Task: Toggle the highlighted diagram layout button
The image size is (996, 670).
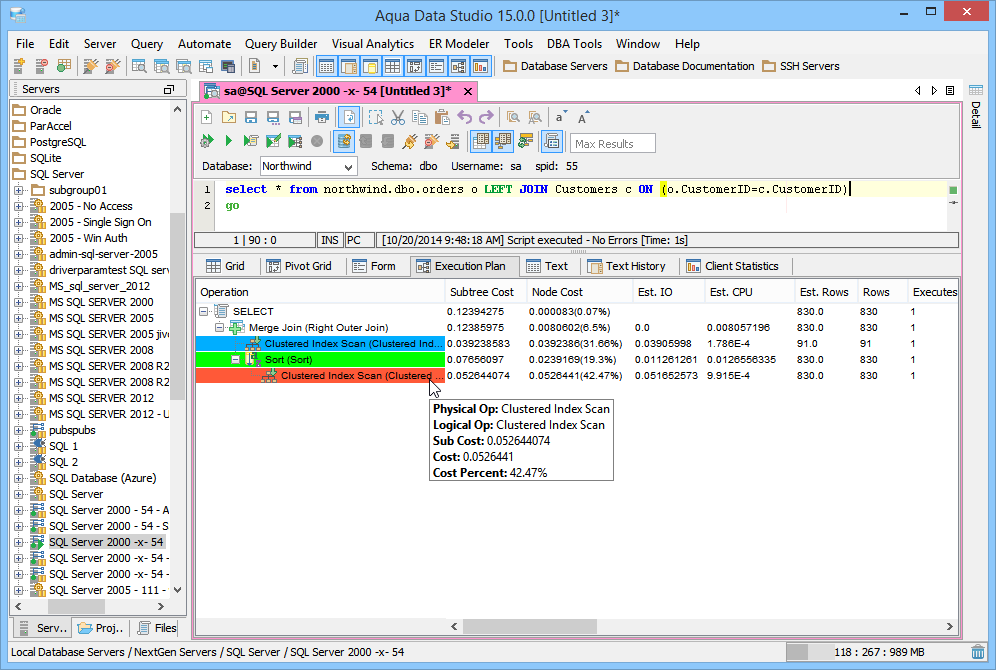Action: (459, 65)
